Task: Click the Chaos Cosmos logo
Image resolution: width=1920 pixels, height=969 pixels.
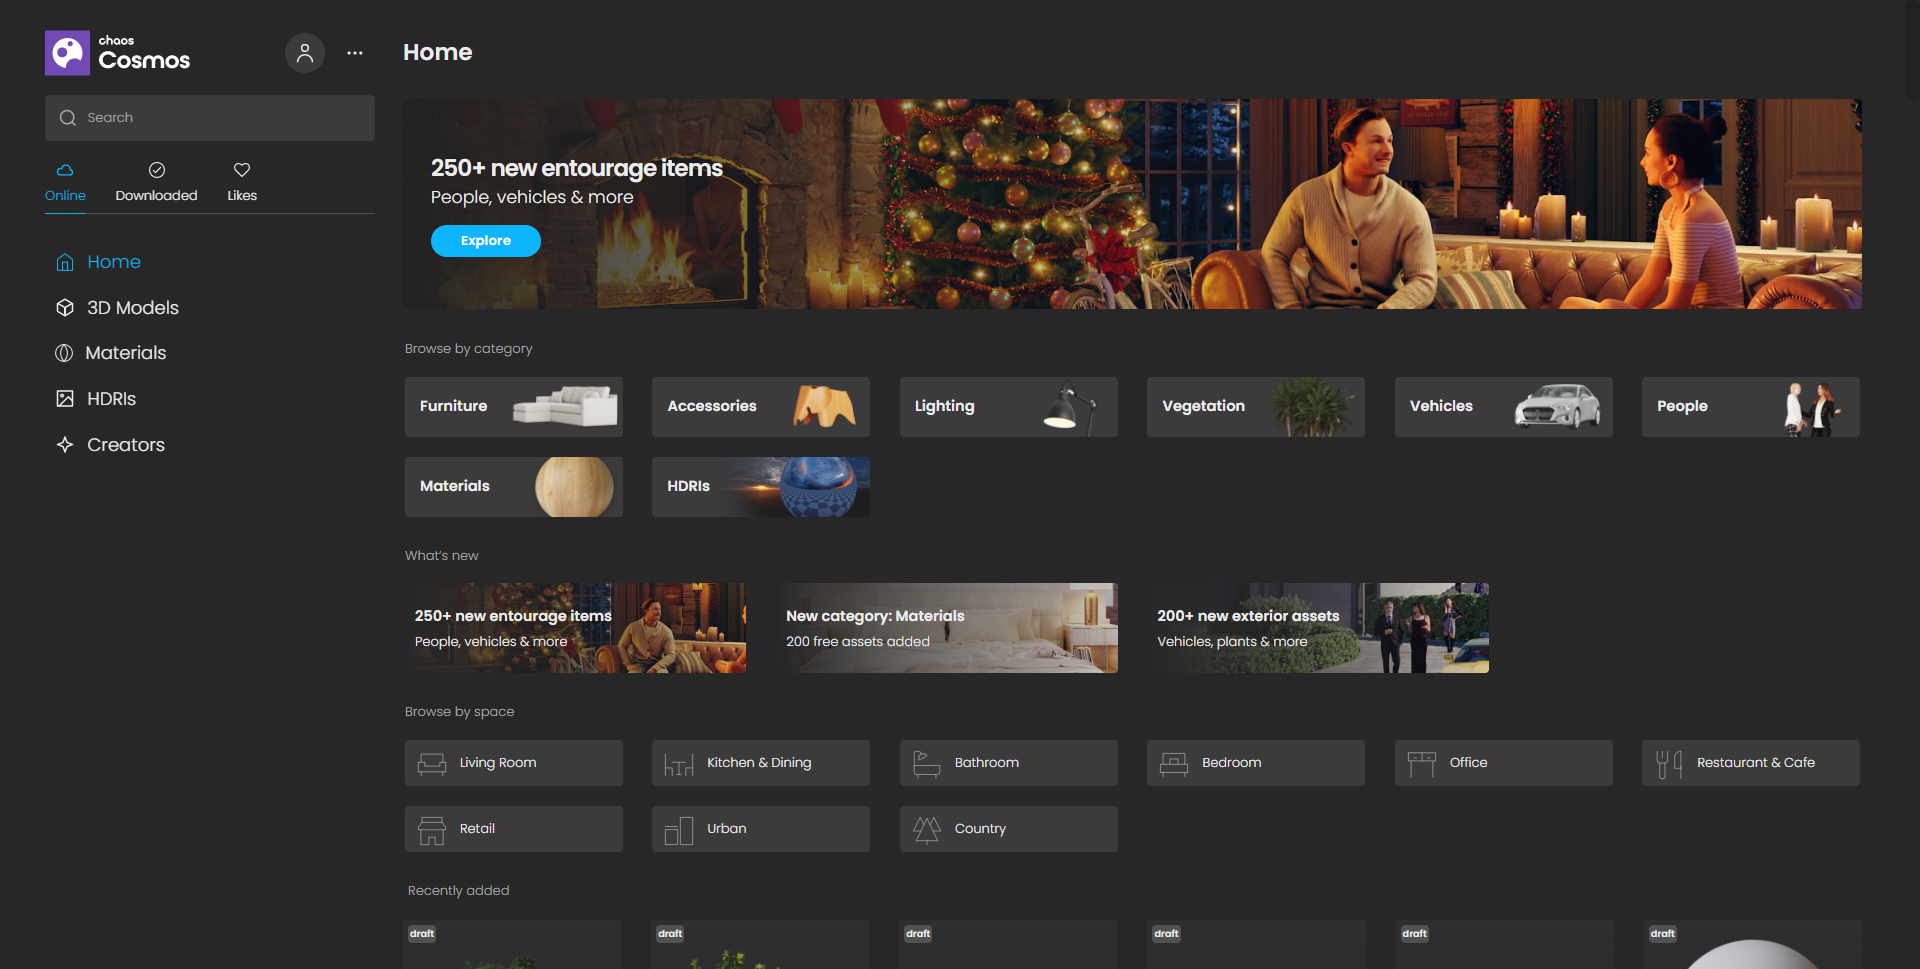Action: point(118,53)
